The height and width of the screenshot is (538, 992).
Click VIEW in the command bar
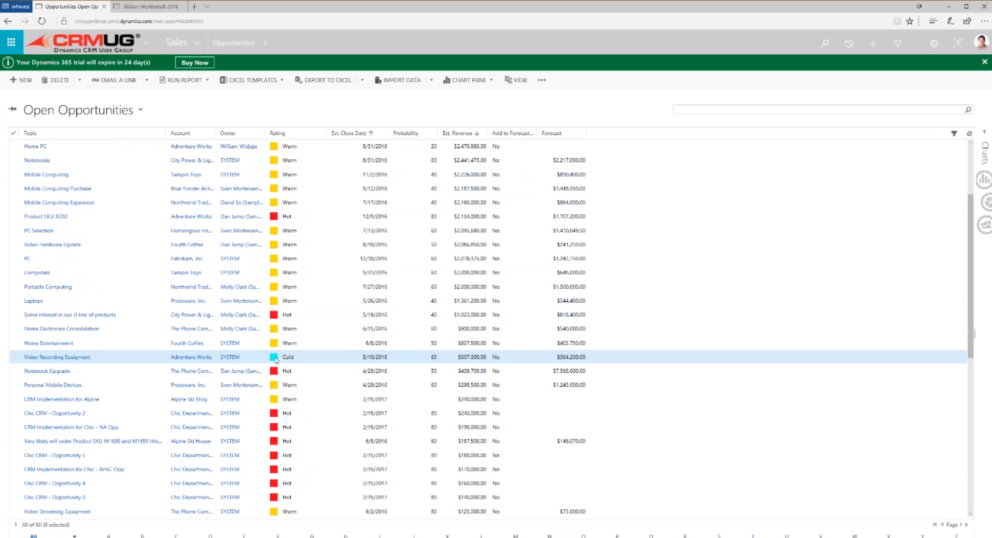[516, 80]
